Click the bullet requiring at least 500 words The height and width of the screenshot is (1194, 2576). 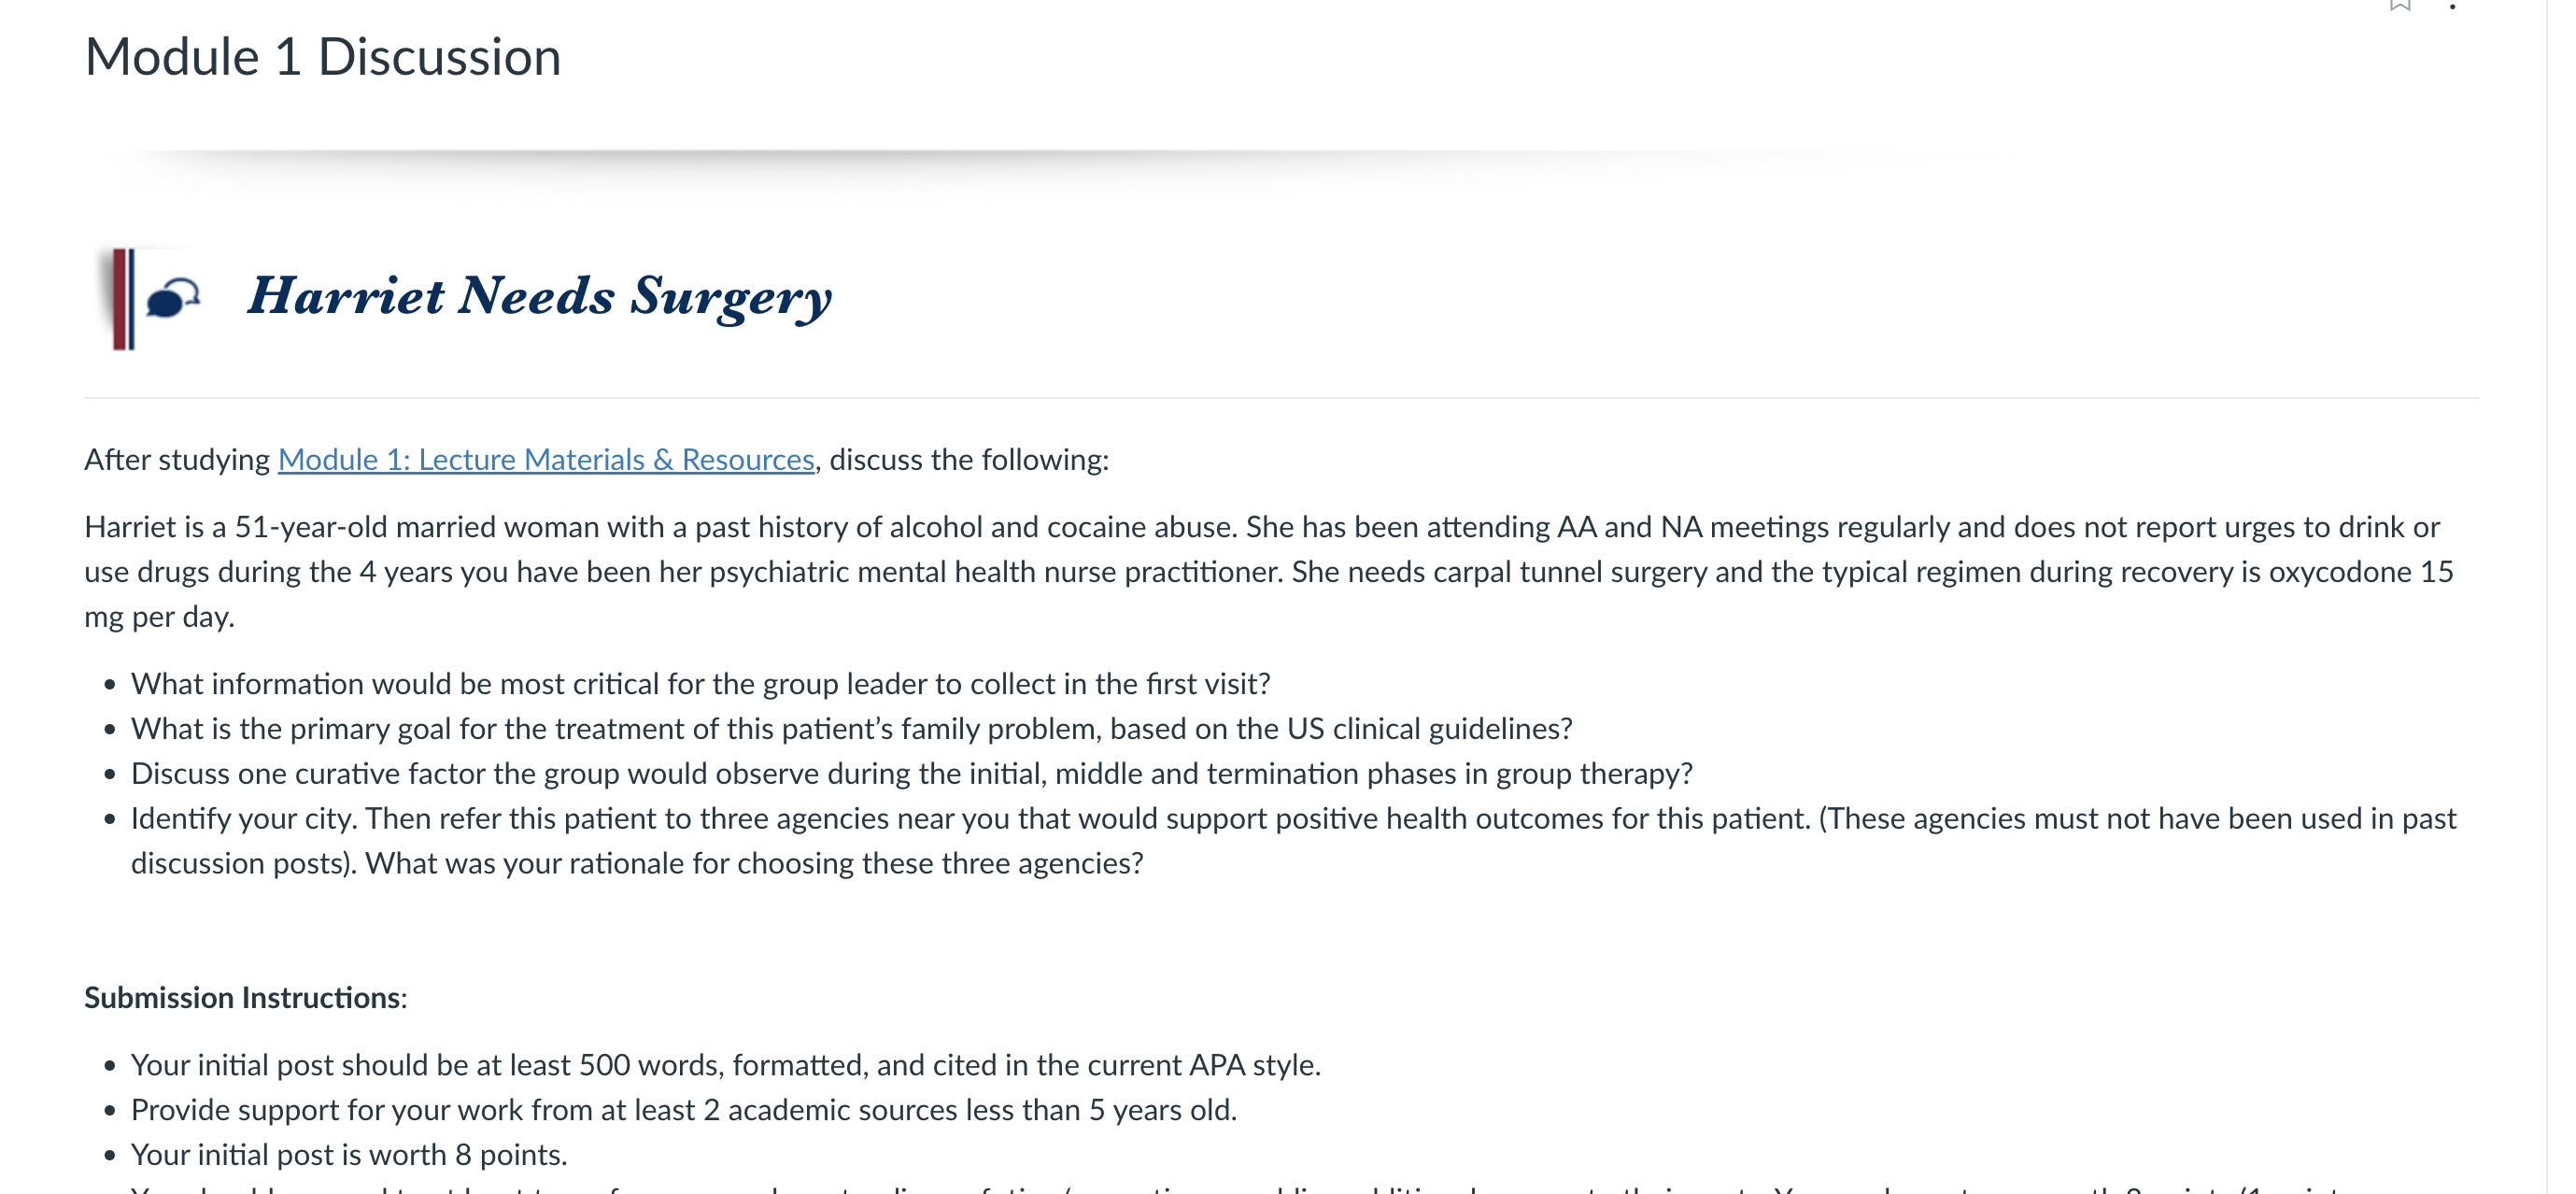(x=725, y=1064)
